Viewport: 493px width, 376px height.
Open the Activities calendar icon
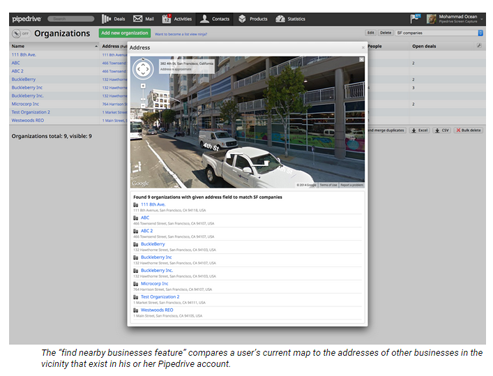pos(166,19)
